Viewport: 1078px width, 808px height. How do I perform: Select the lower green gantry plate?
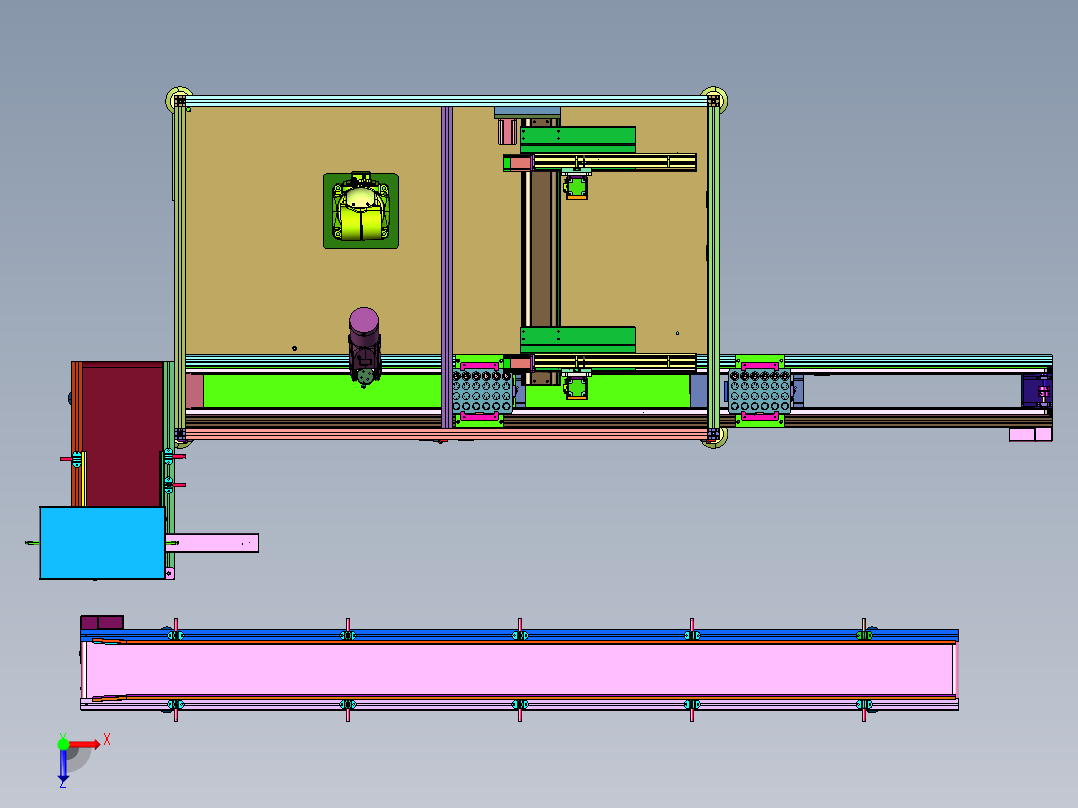point(578,340)
